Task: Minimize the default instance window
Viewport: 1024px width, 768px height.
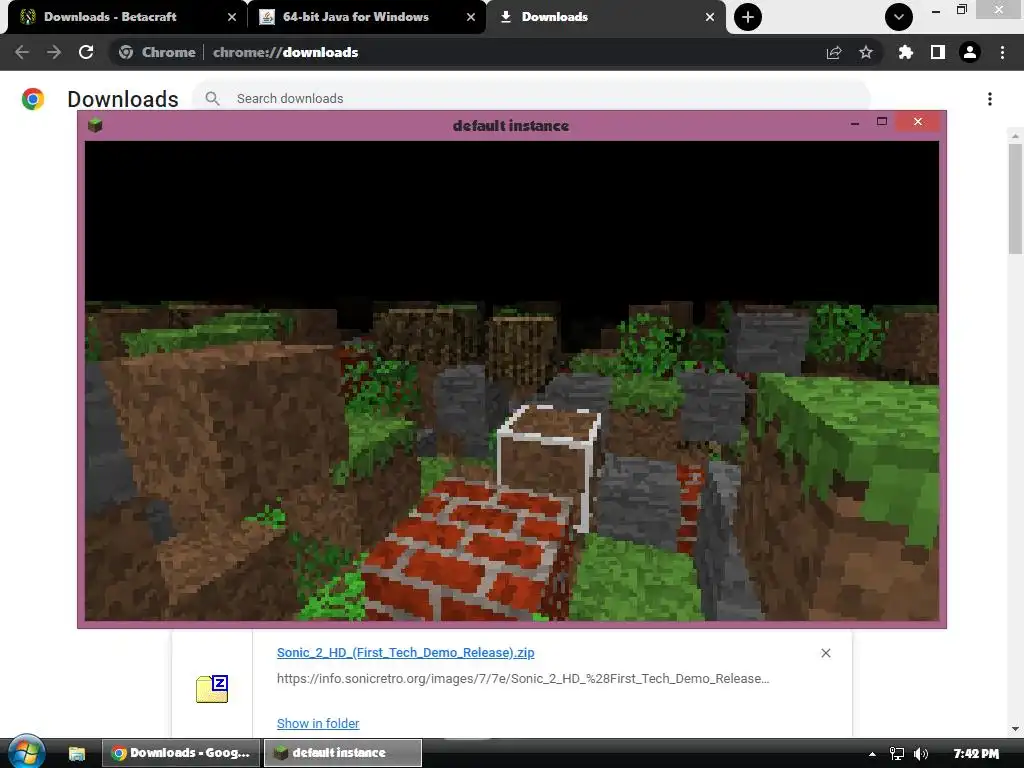Action: pos(855,122)
